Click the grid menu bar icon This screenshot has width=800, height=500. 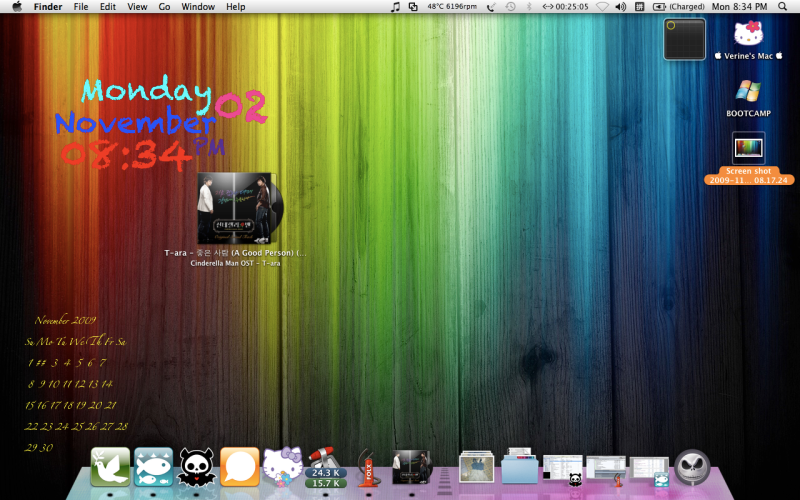pos(639,7)
